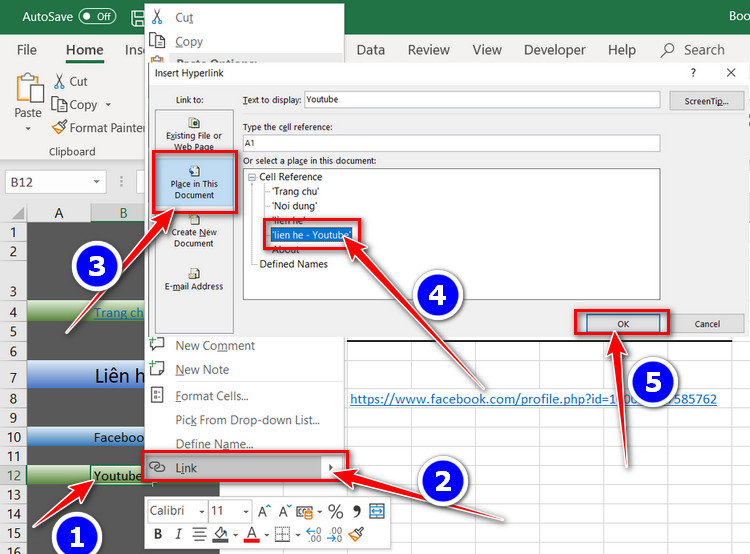
Task: Click Help question mark in dialog
Action: (x=693, y=73)
